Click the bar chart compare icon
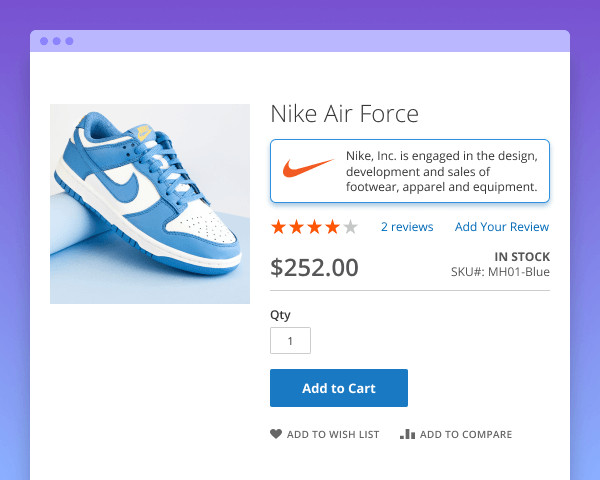The width and height of the screenshot is (600, 480). point(407,434)
